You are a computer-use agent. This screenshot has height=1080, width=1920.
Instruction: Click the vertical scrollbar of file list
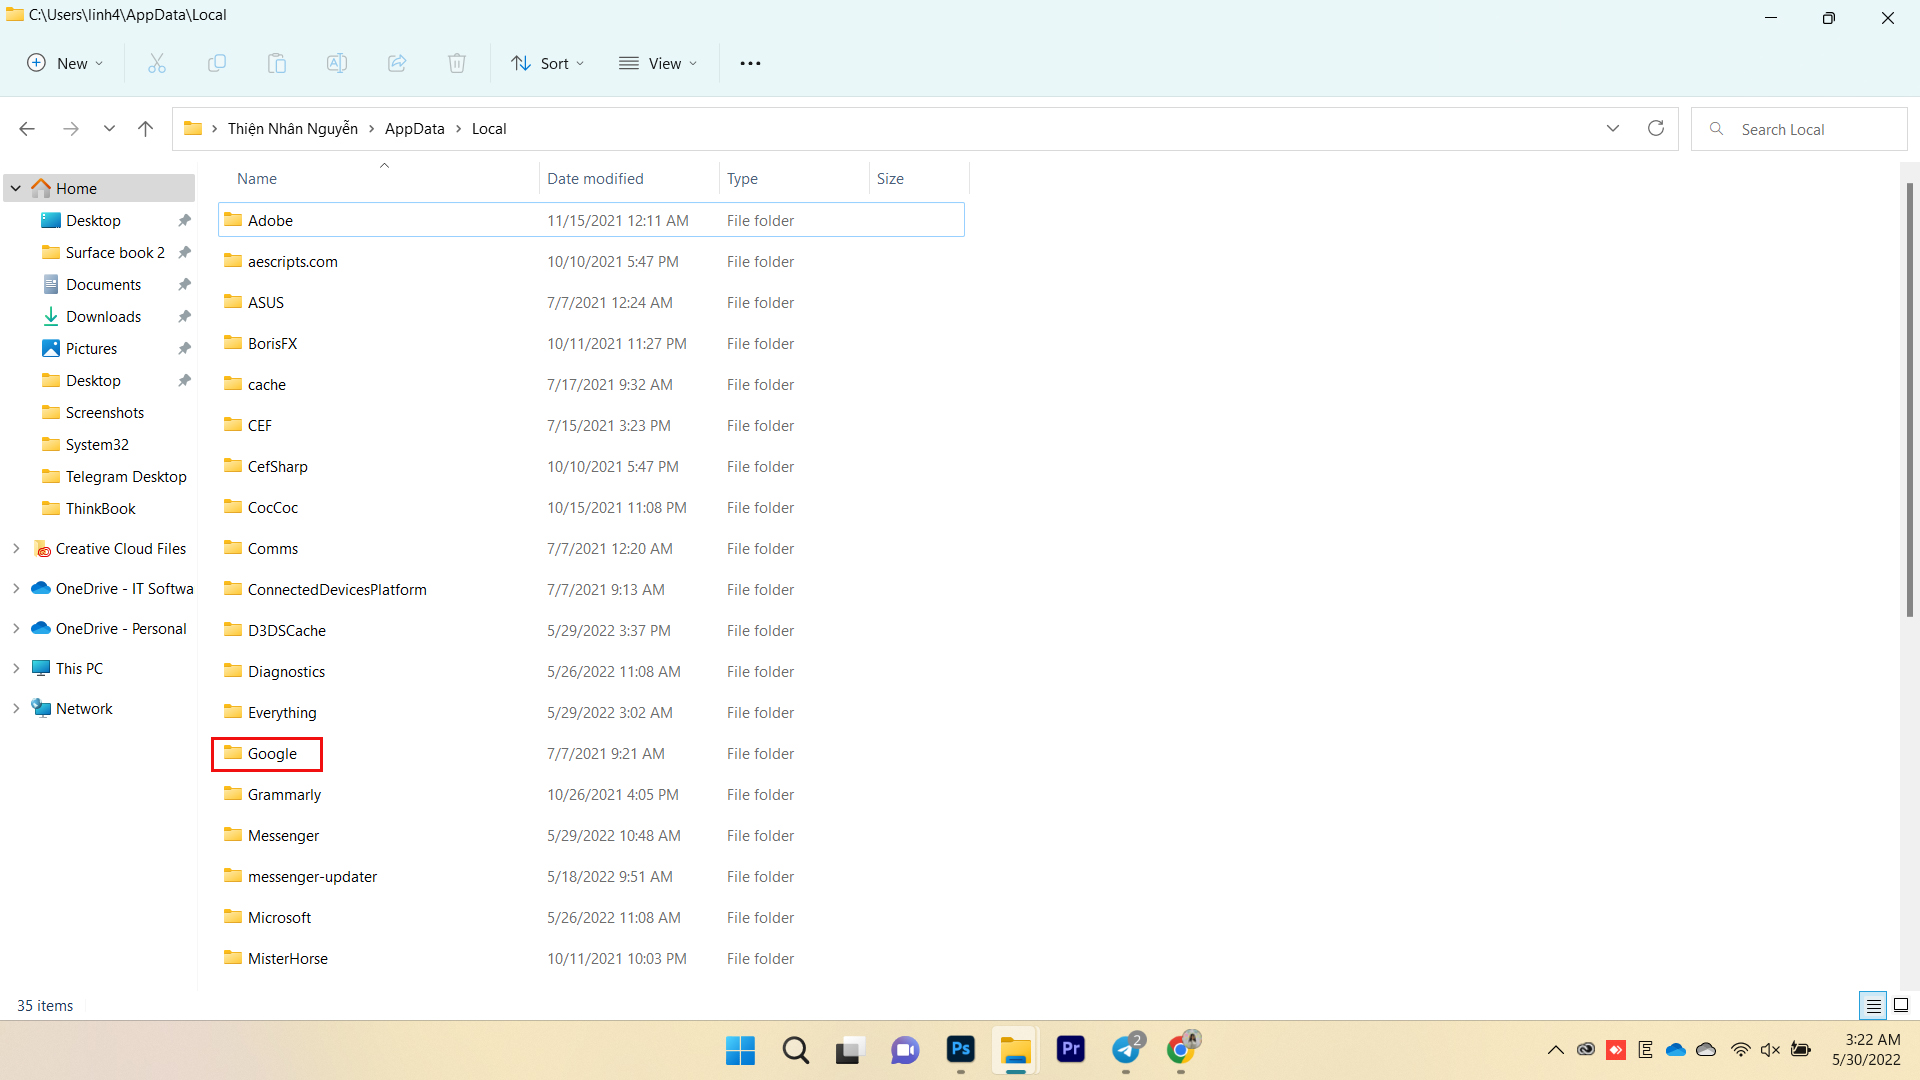pyautogui.click(x=1909, y=400)
